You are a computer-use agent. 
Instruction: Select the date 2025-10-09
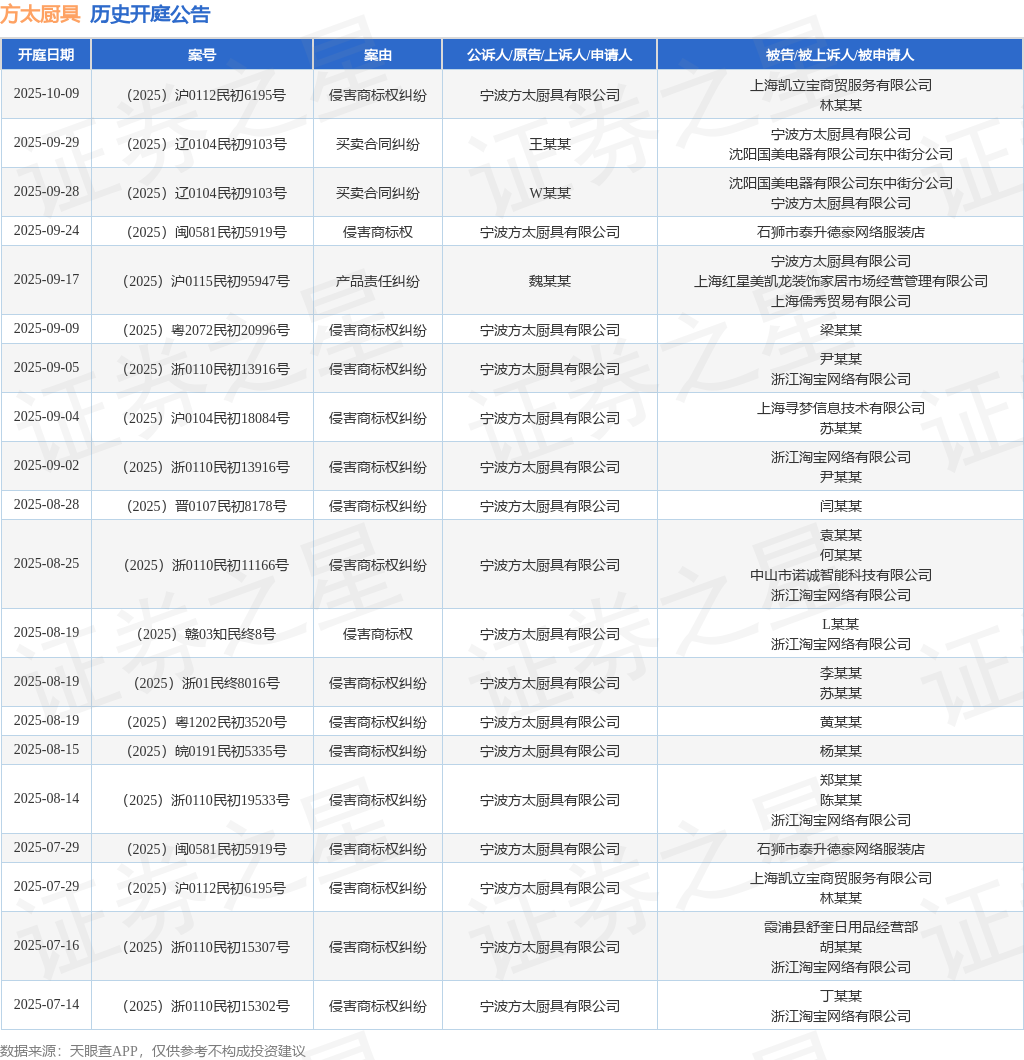pyautogui.click(x=46, y=94)
